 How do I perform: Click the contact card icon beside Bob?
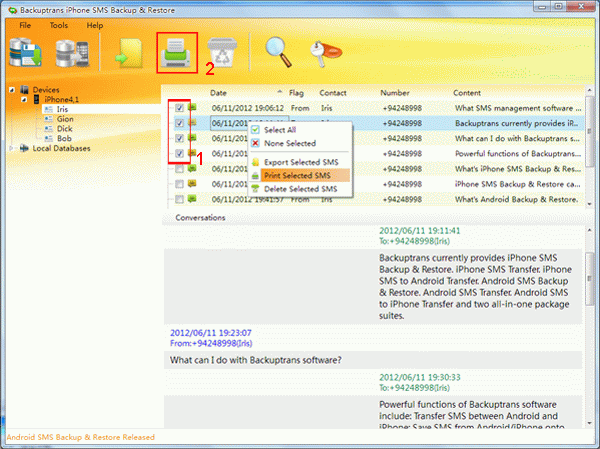49,139
